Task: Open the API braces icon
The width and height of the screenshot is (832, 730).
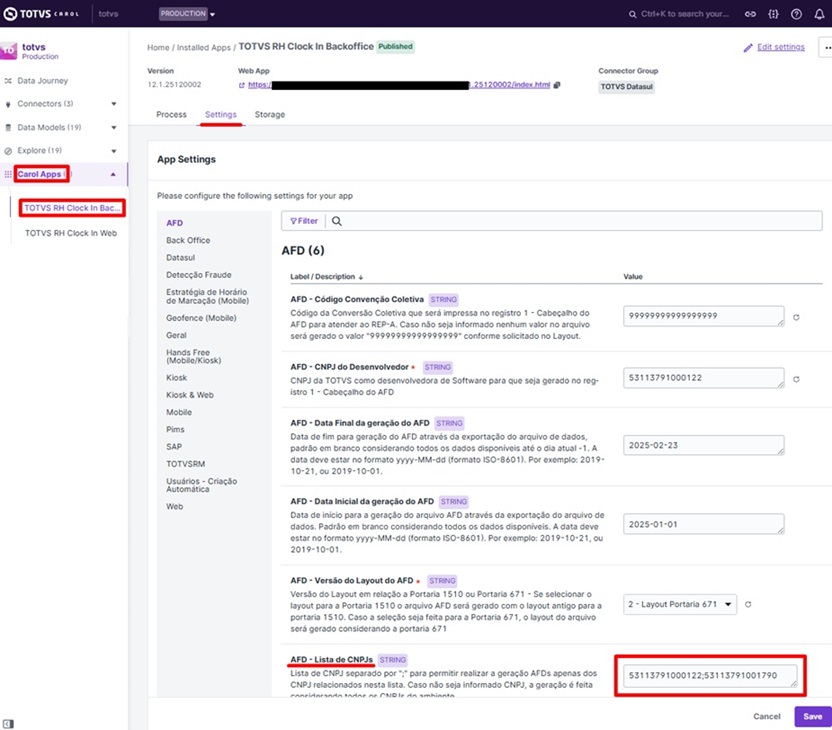Action: point(774,14)
